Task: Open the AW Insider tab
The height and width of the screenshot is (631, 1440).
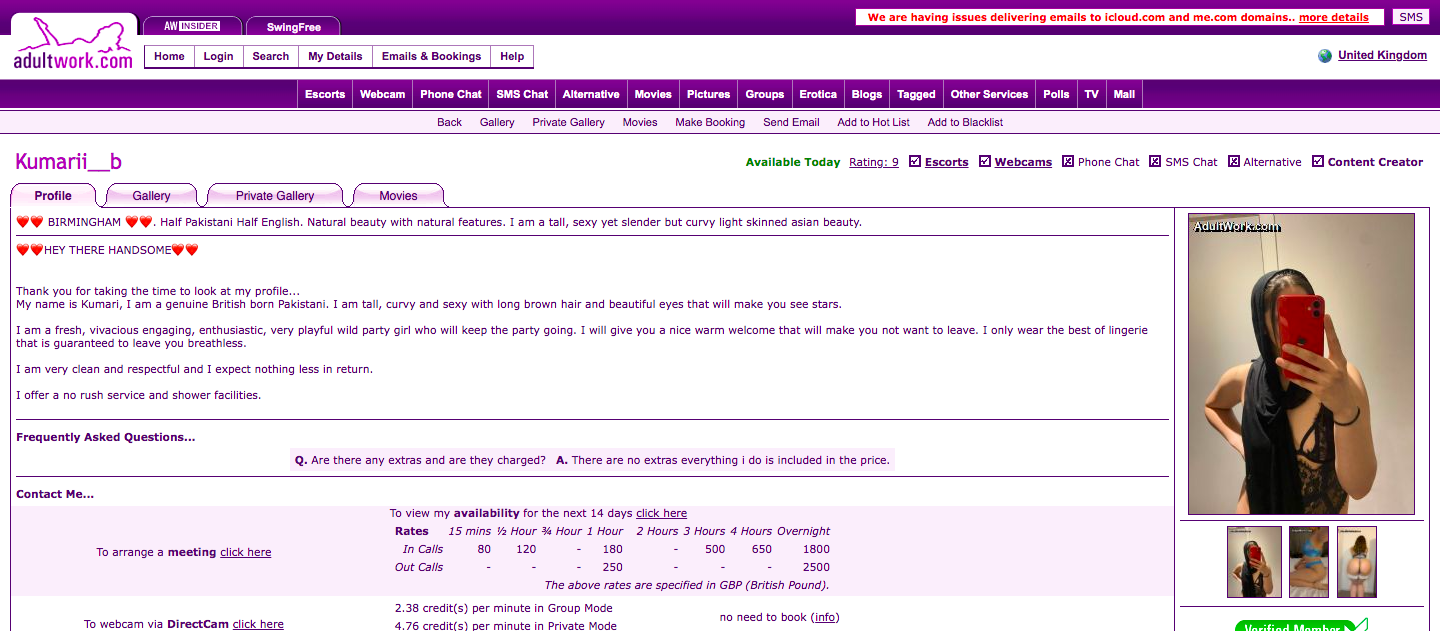Action: 192,26
